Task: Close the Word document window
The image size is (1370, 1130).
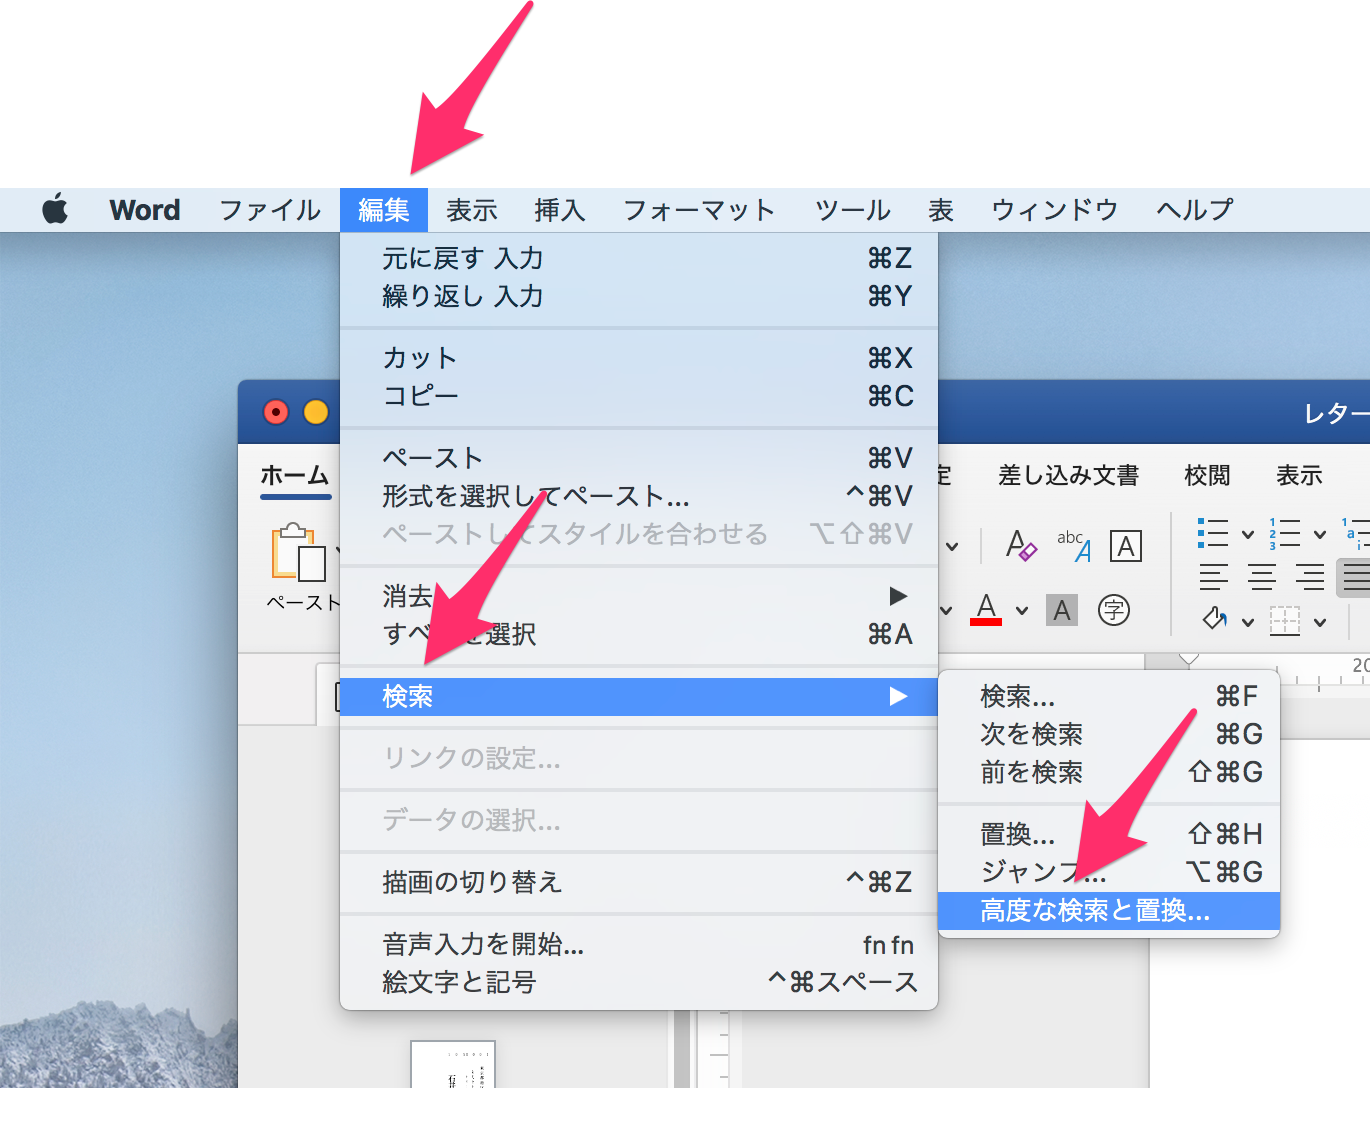Action: tap(276, 412)
